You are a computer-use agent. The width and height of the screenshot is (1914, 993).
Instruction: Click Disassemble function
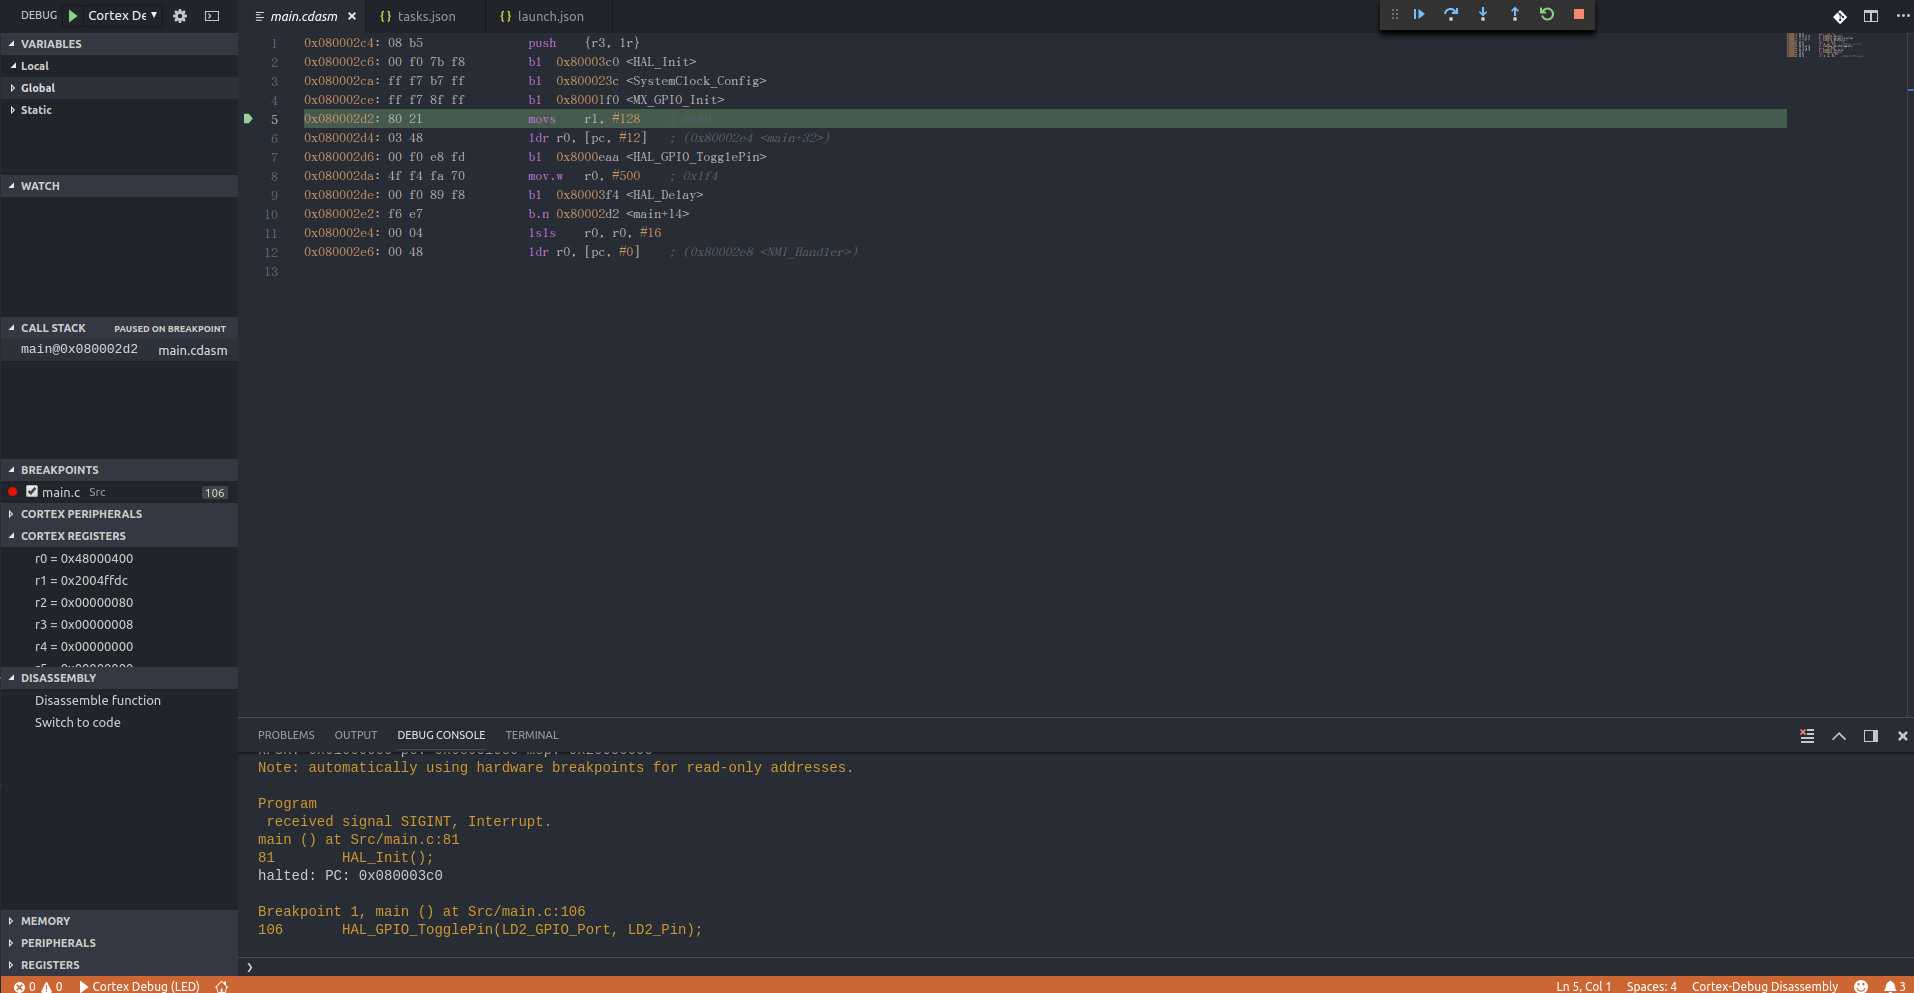(x=98, y=700)
